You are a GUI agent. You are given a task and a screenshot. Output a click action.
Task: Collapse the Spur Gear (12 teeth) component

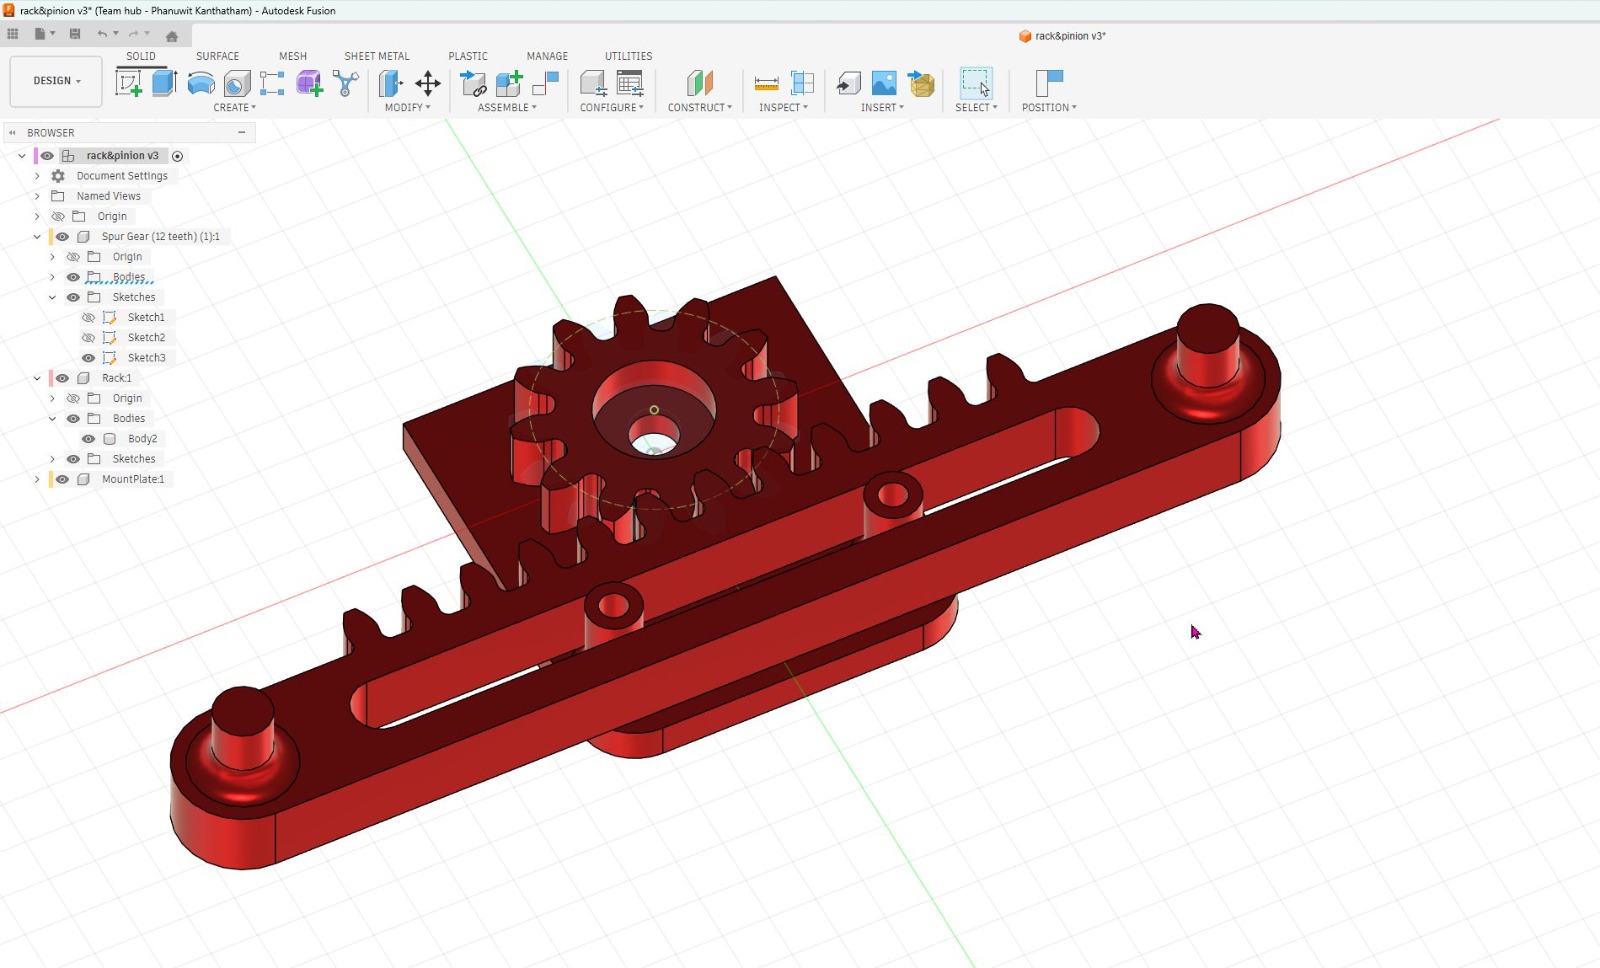click(37, 237)
